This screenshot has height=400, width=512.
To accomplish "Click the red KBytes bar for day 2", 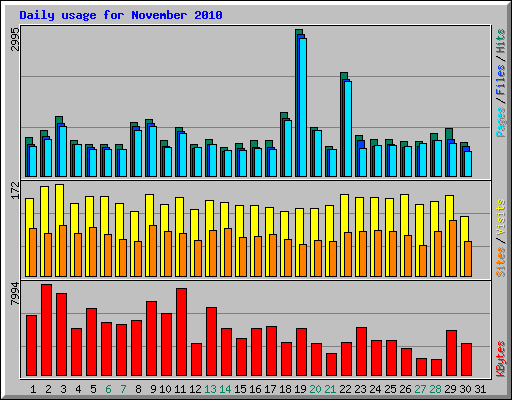I will click(x=46, y=330).
